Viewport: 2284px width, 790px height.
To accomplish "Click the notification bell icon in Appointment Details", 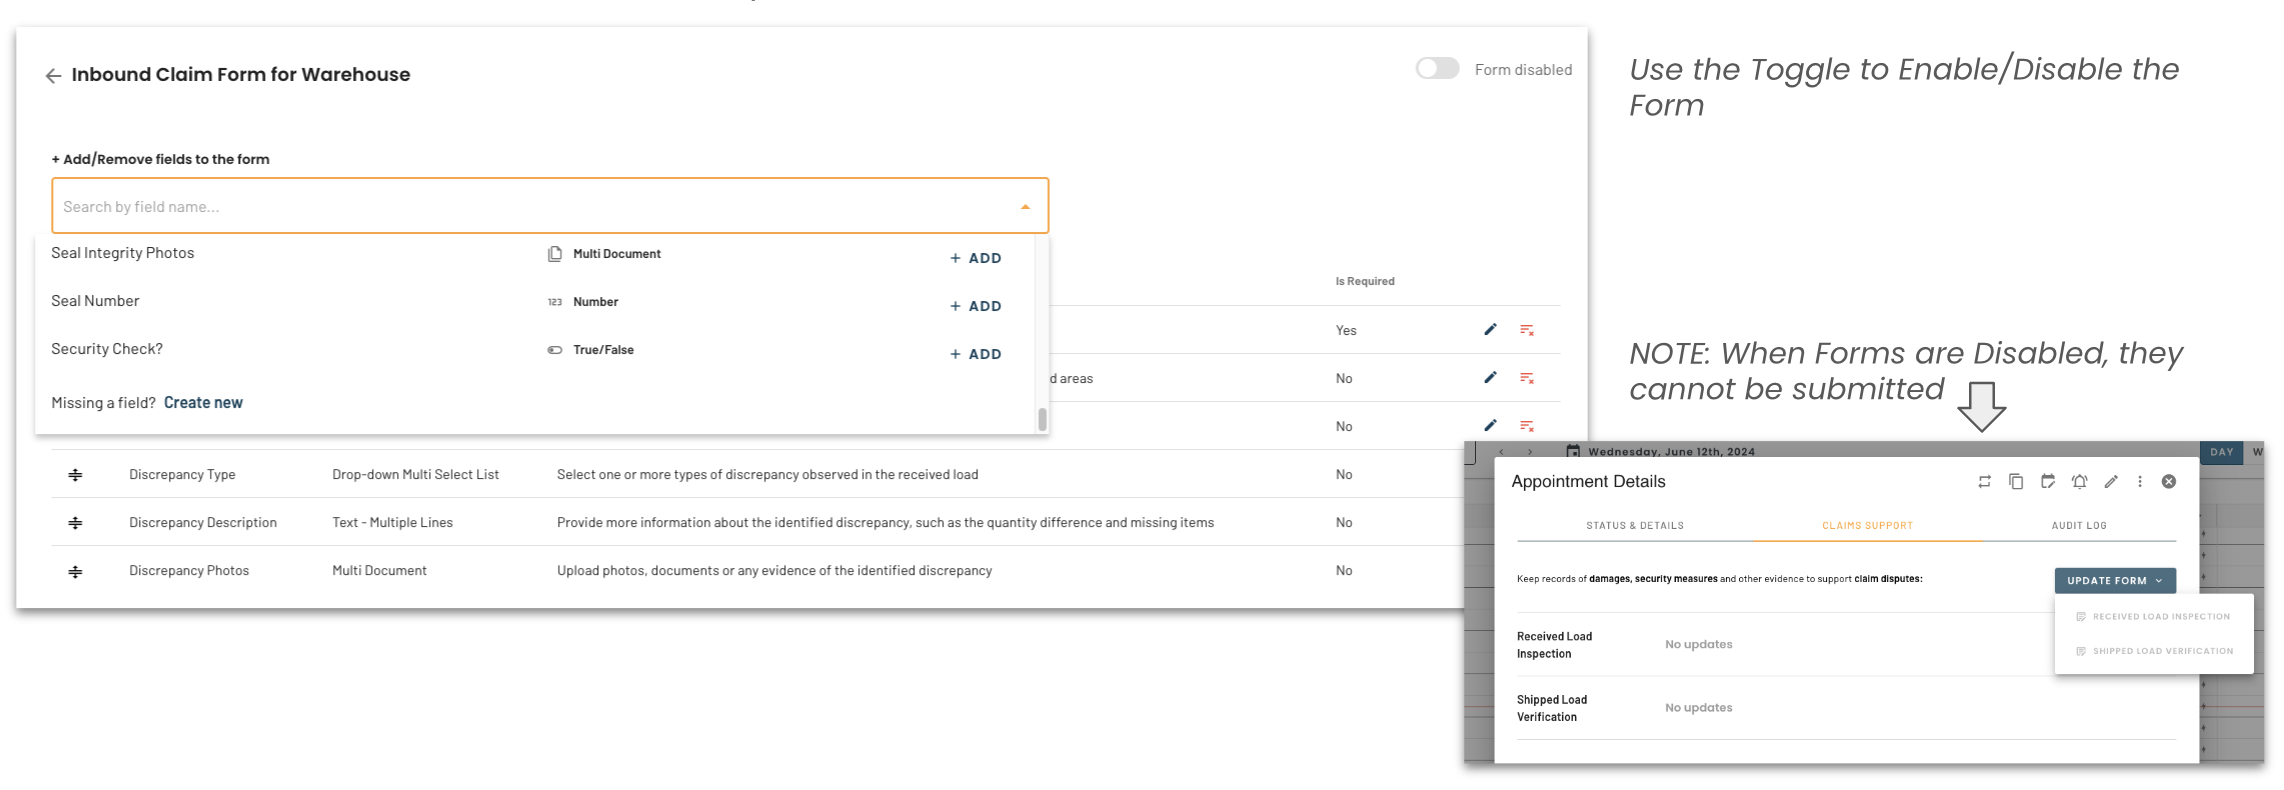I will pyautogui.click(x=2079, y=482).
